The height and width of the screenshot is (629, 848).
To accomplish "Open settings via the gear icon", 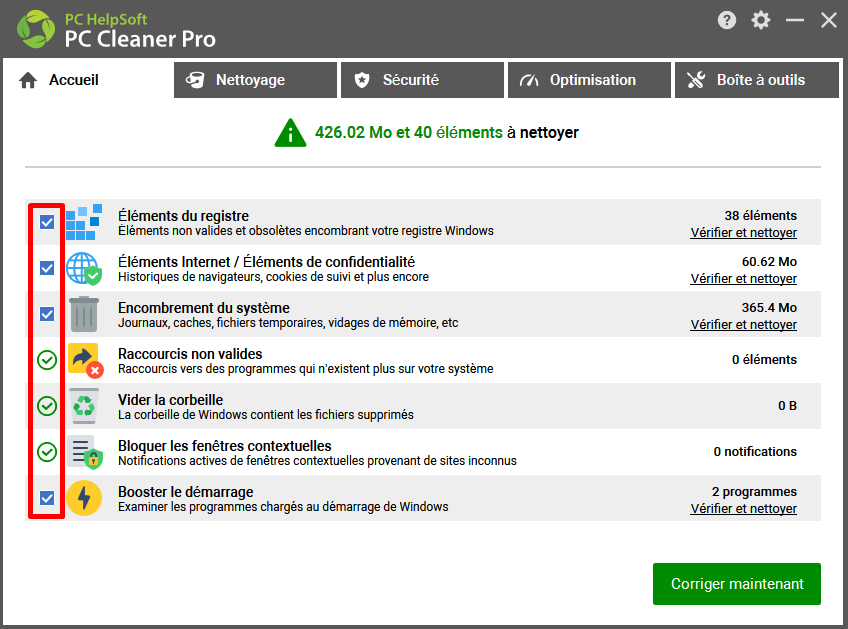I will [x=760, y=21].
